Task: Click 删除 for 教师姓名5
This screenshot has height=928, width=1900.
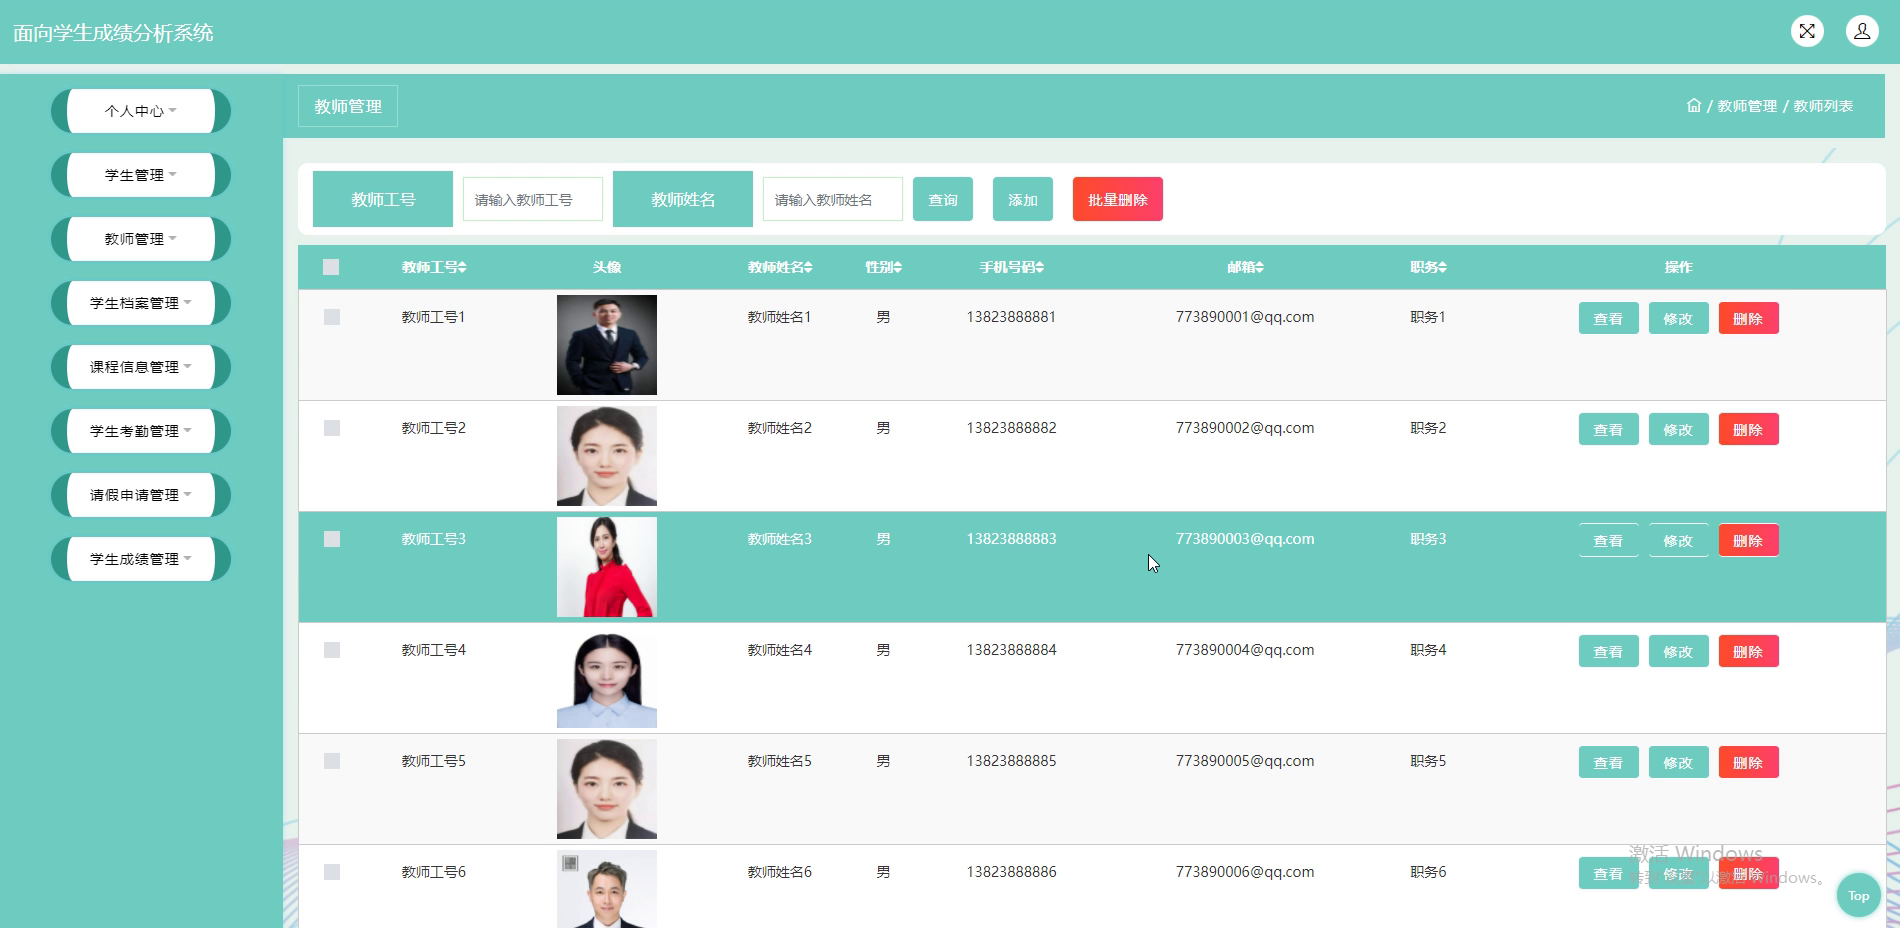Action: [1748, 762]
